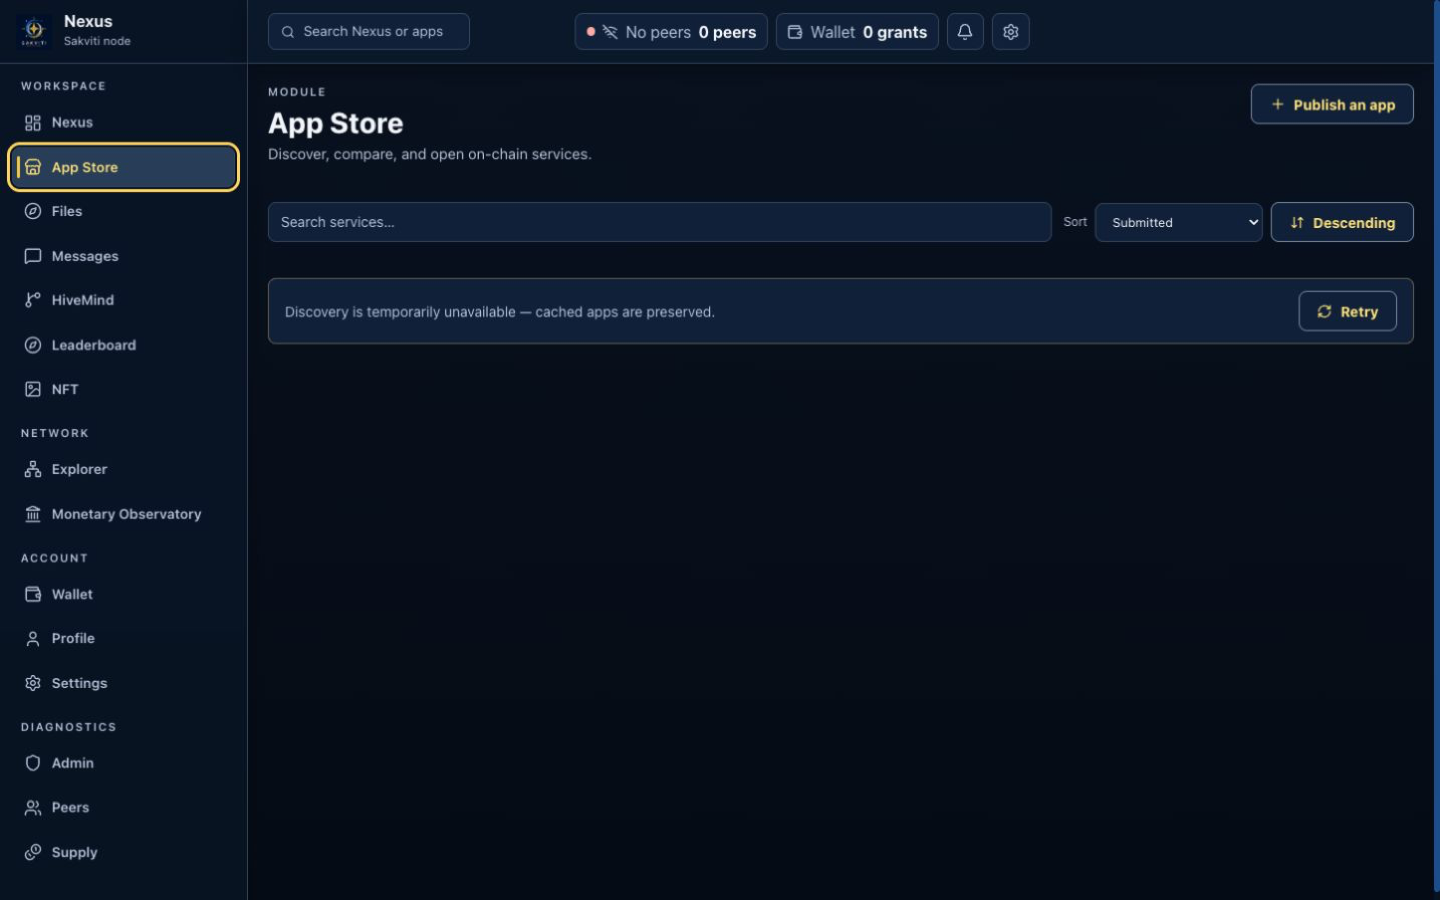1440x900 pixels.
Task: Click the Explorer network icon
Action: (33, 469)
